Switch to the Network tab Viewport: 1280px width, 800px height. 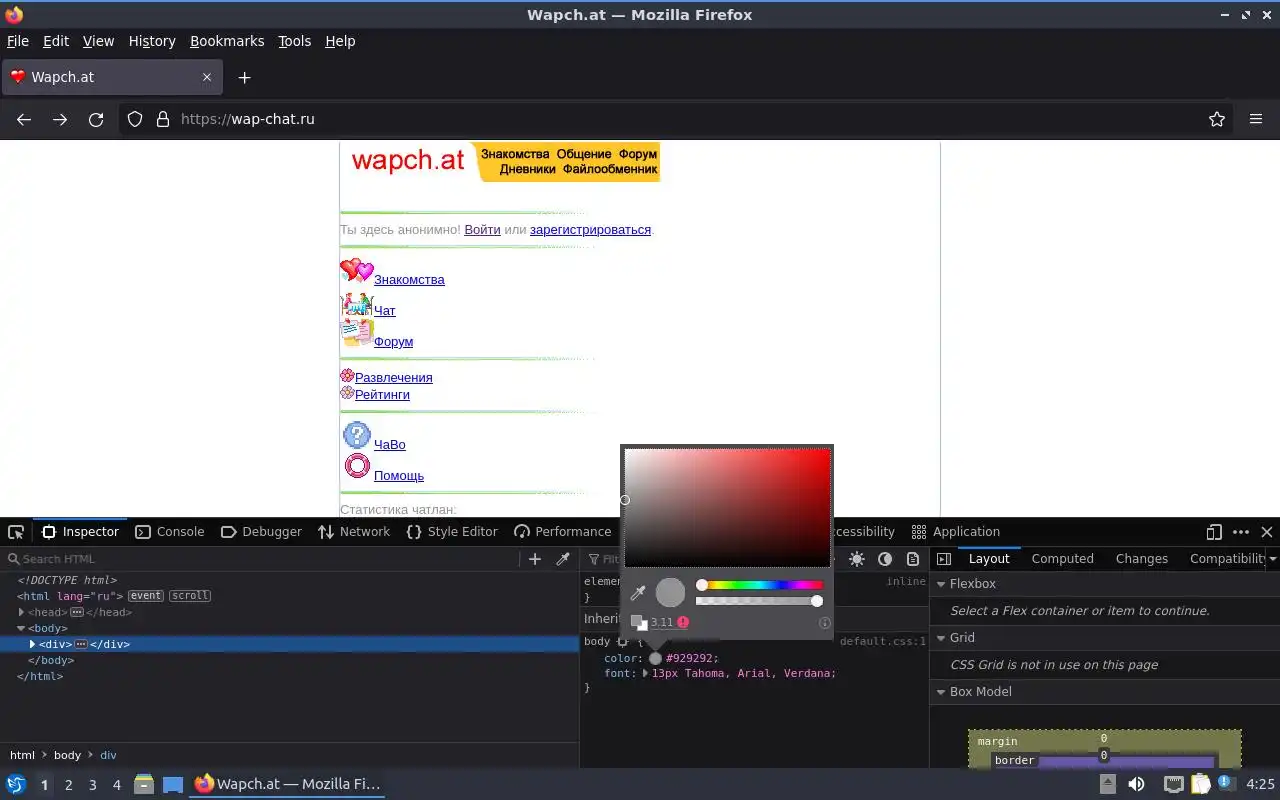tap(354, 532)
